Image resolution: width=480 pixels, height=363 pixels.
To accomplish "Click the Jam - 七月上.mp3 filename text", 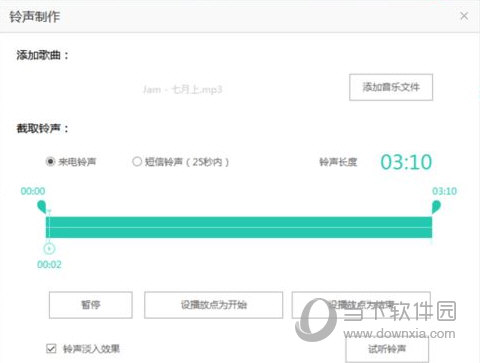I will [x=183, y=90].
